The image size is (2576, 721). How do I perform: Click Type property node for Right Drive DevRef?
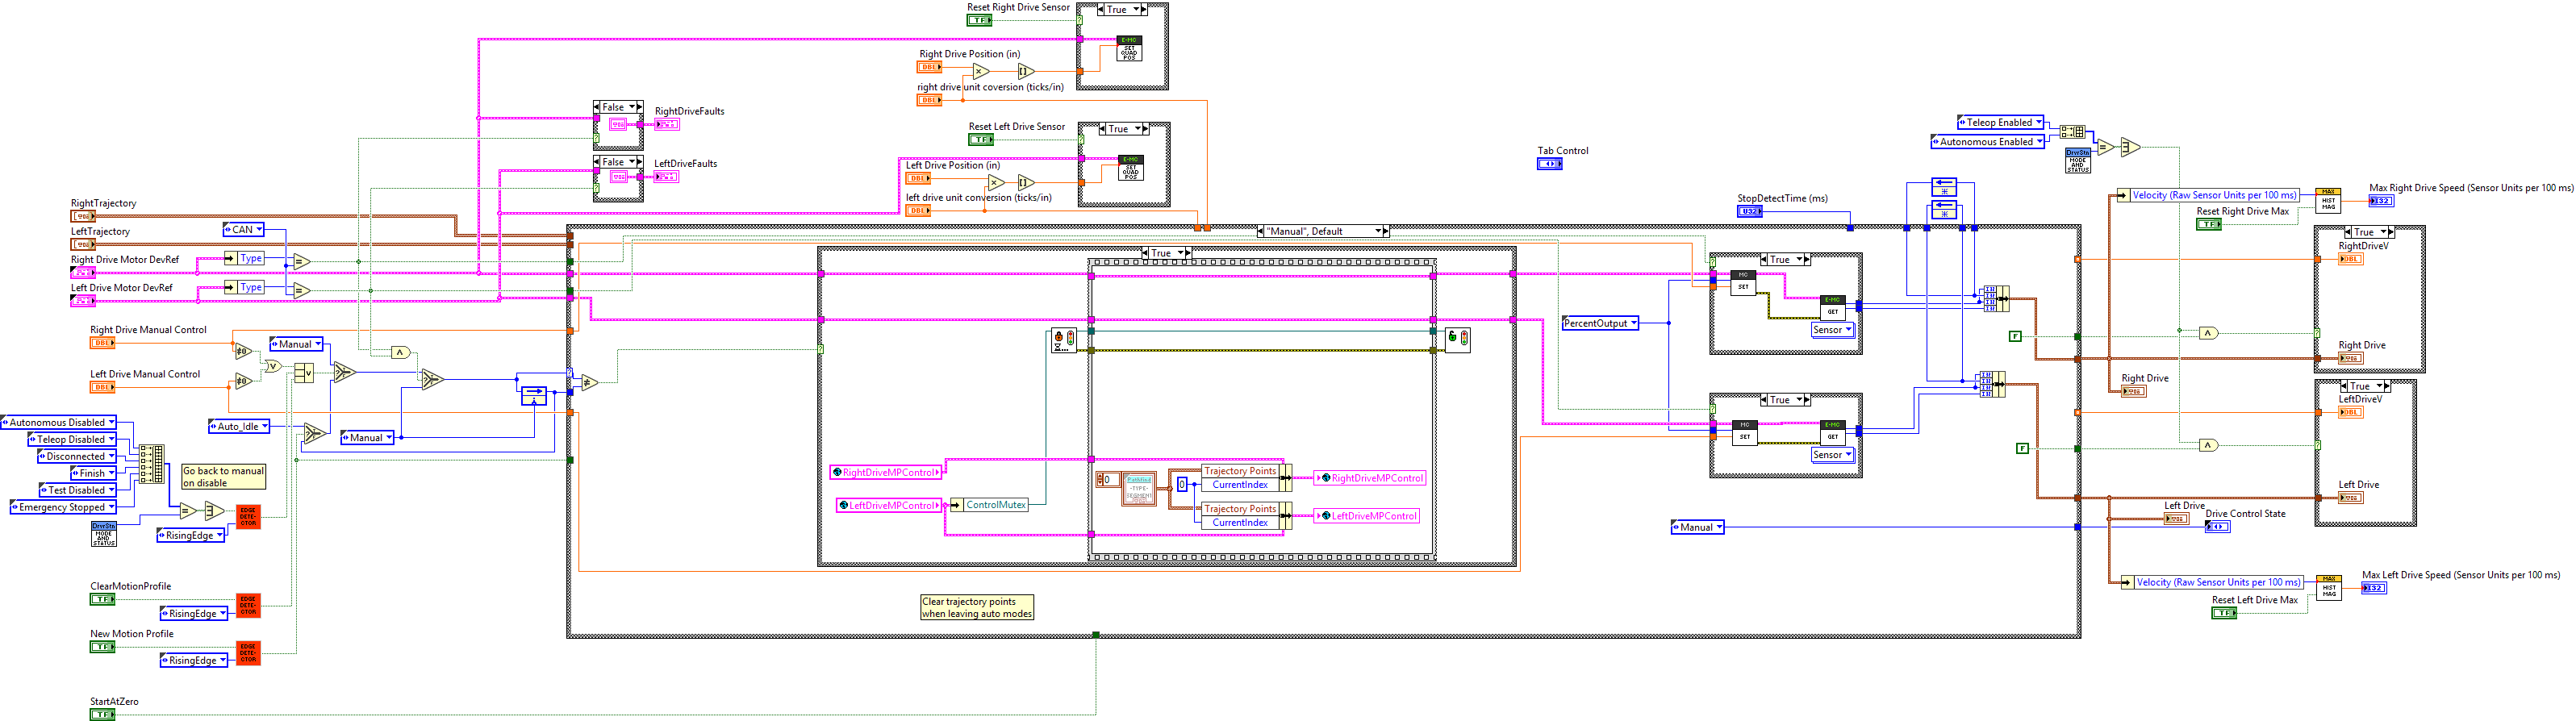pos(245,258)
